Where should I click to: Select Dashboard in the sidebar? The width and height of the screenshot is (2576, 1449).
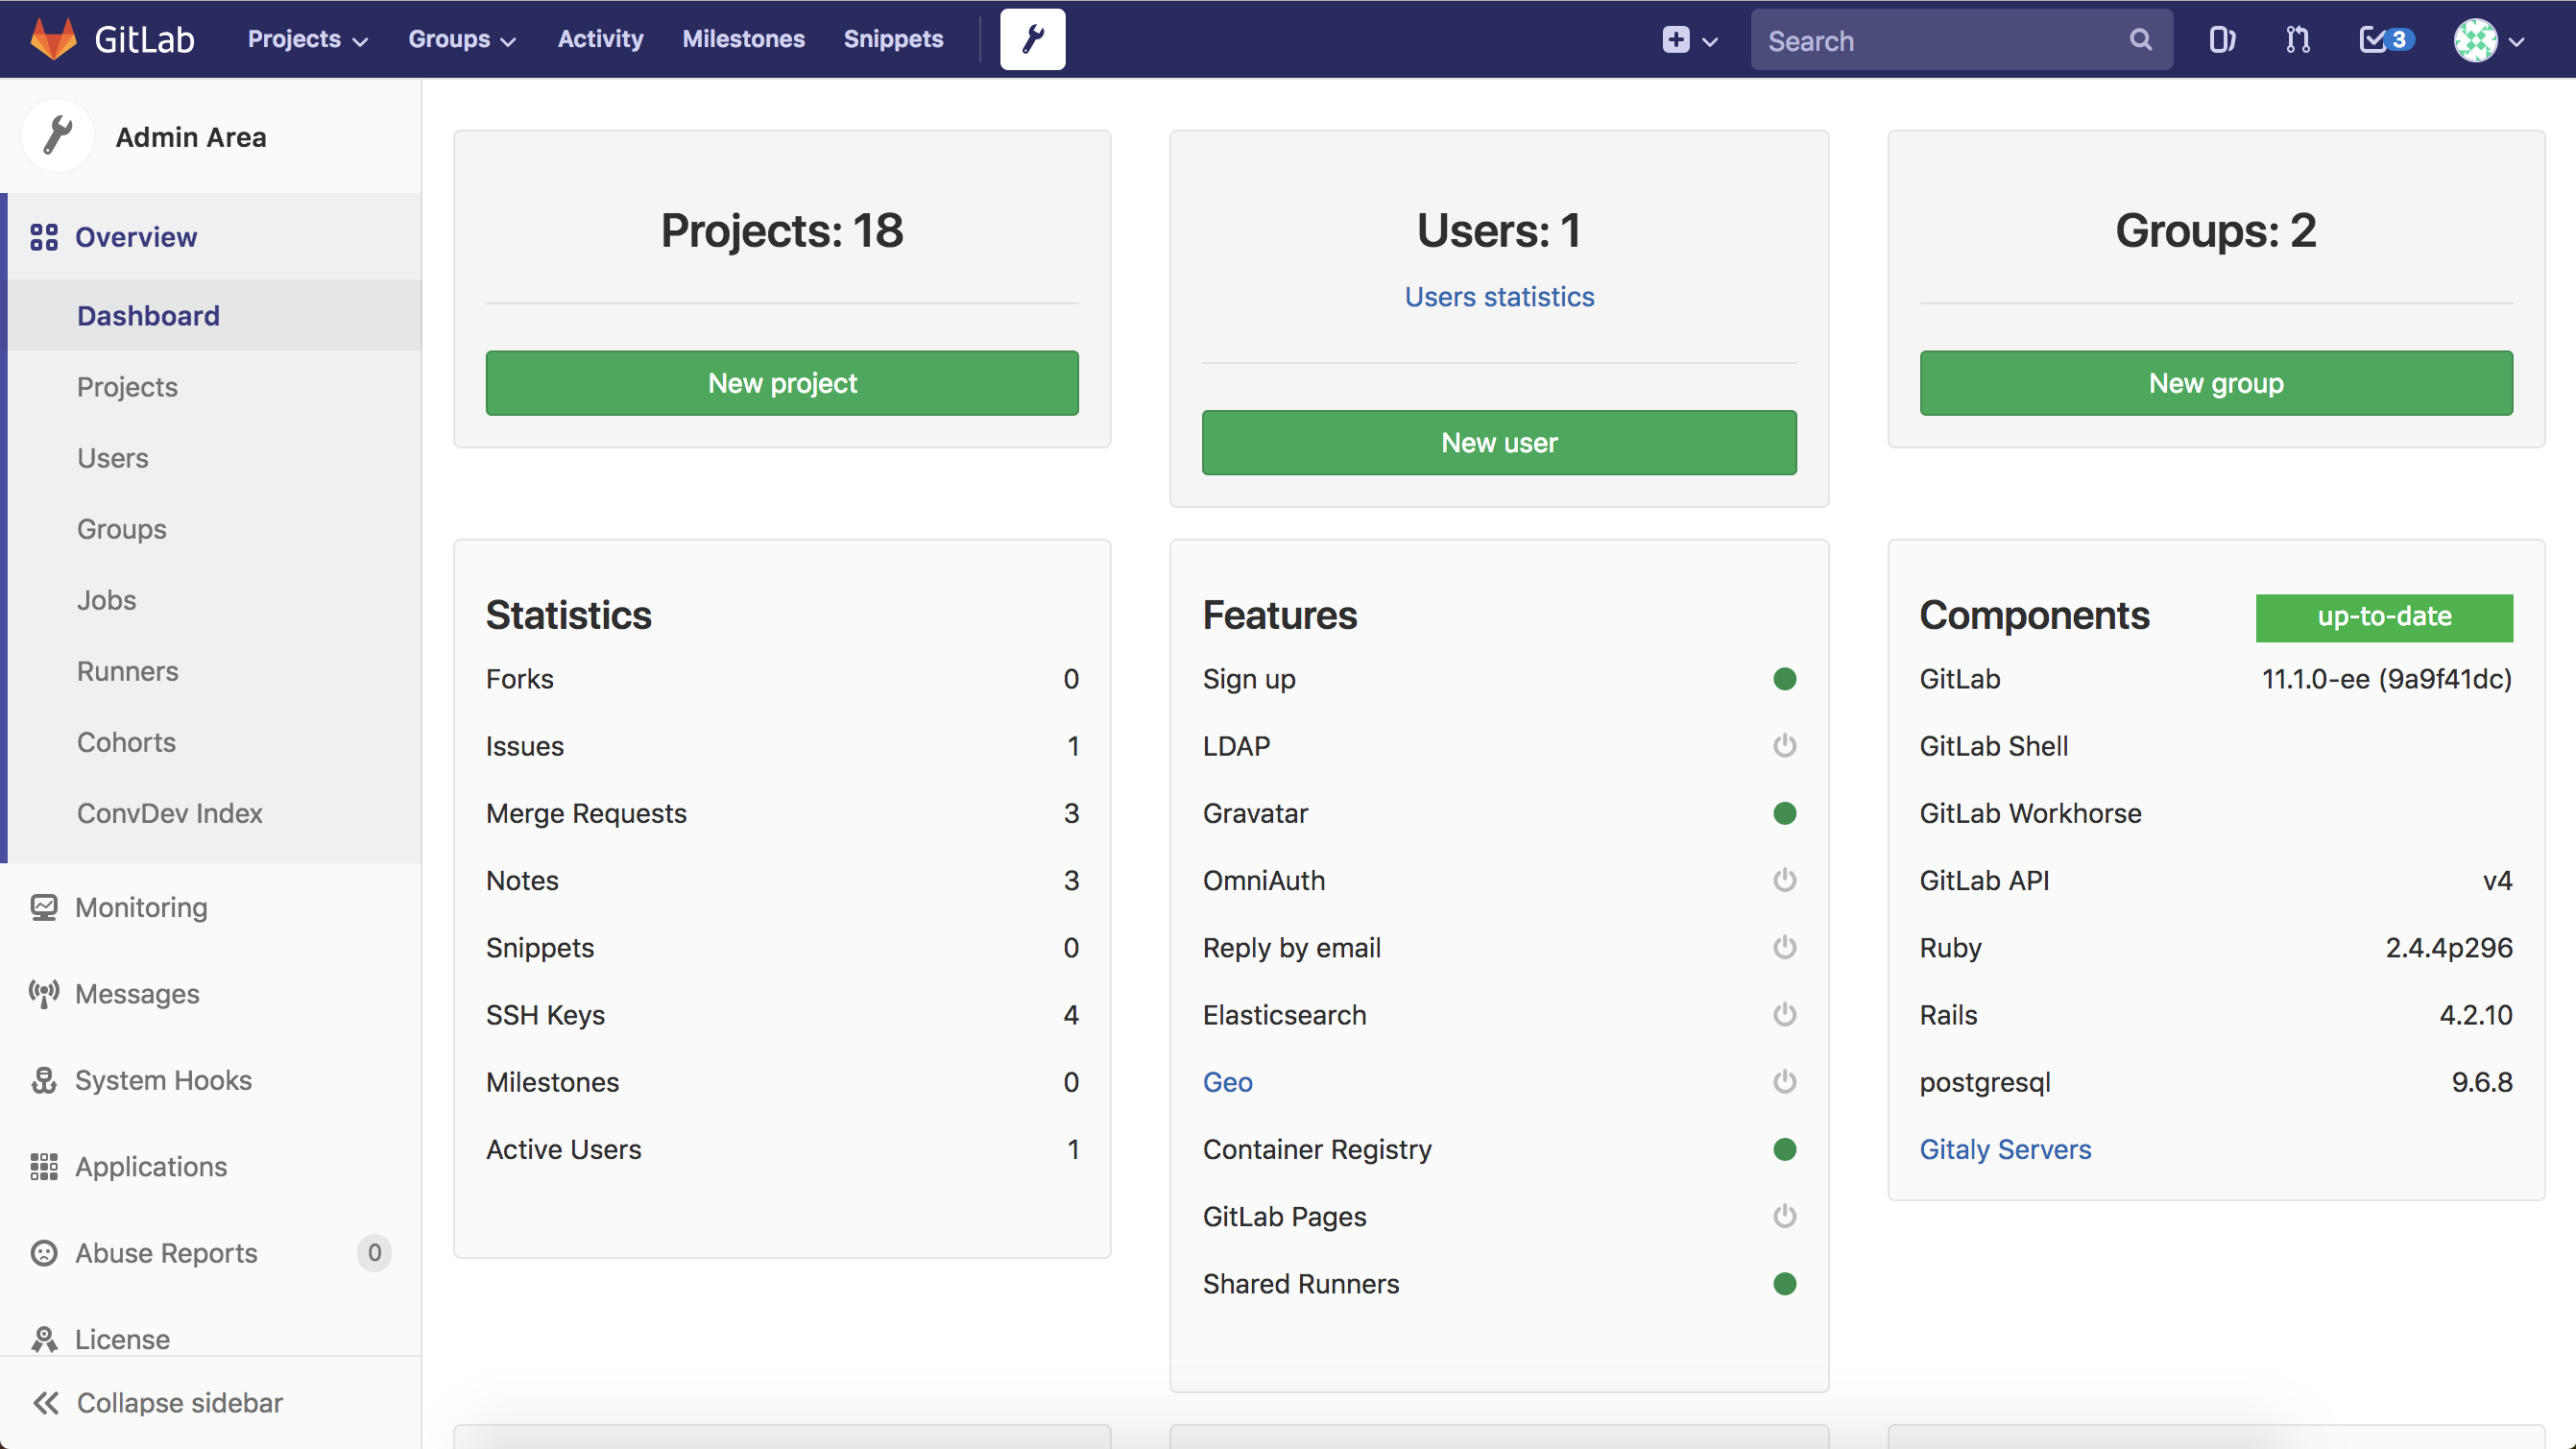click(214, 315)
